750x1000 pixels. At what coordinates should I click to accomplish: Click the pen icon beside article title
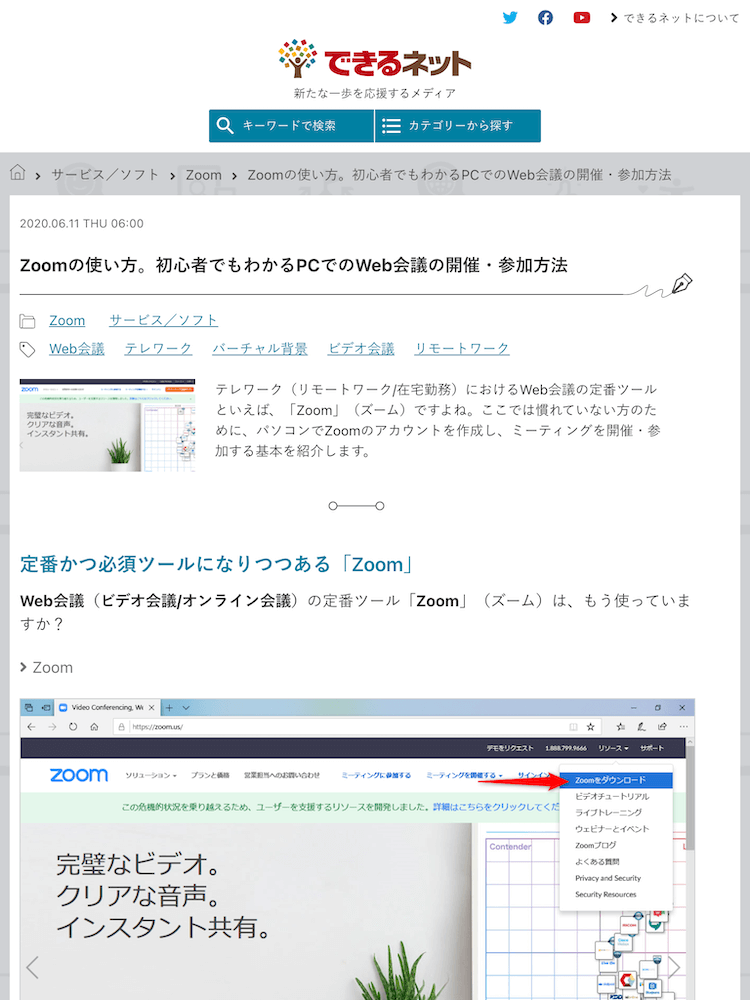[x=683, y=283]
